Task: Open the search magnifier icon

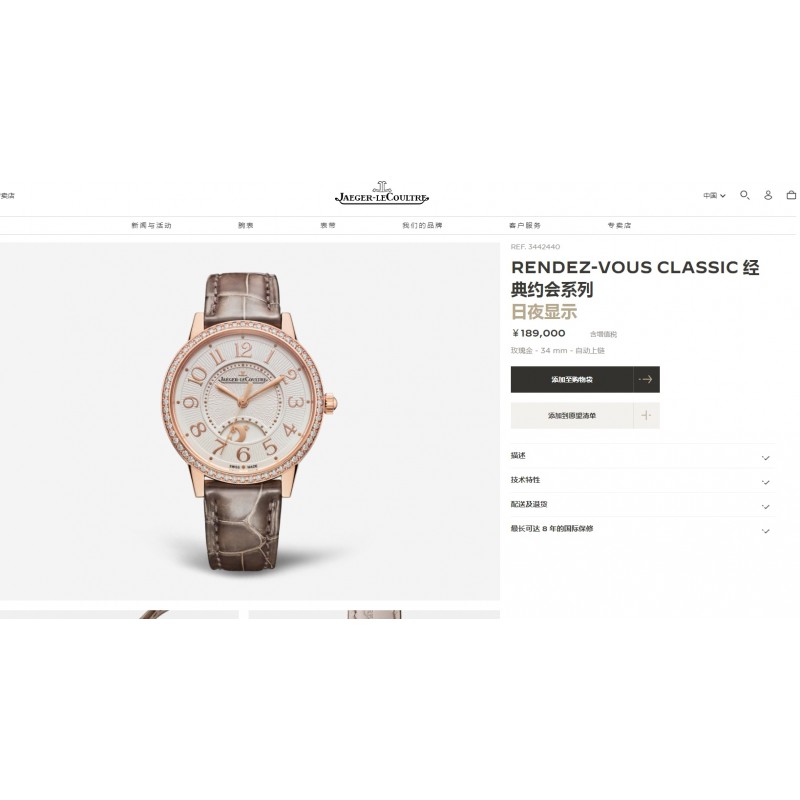Action: pos(745,195)
